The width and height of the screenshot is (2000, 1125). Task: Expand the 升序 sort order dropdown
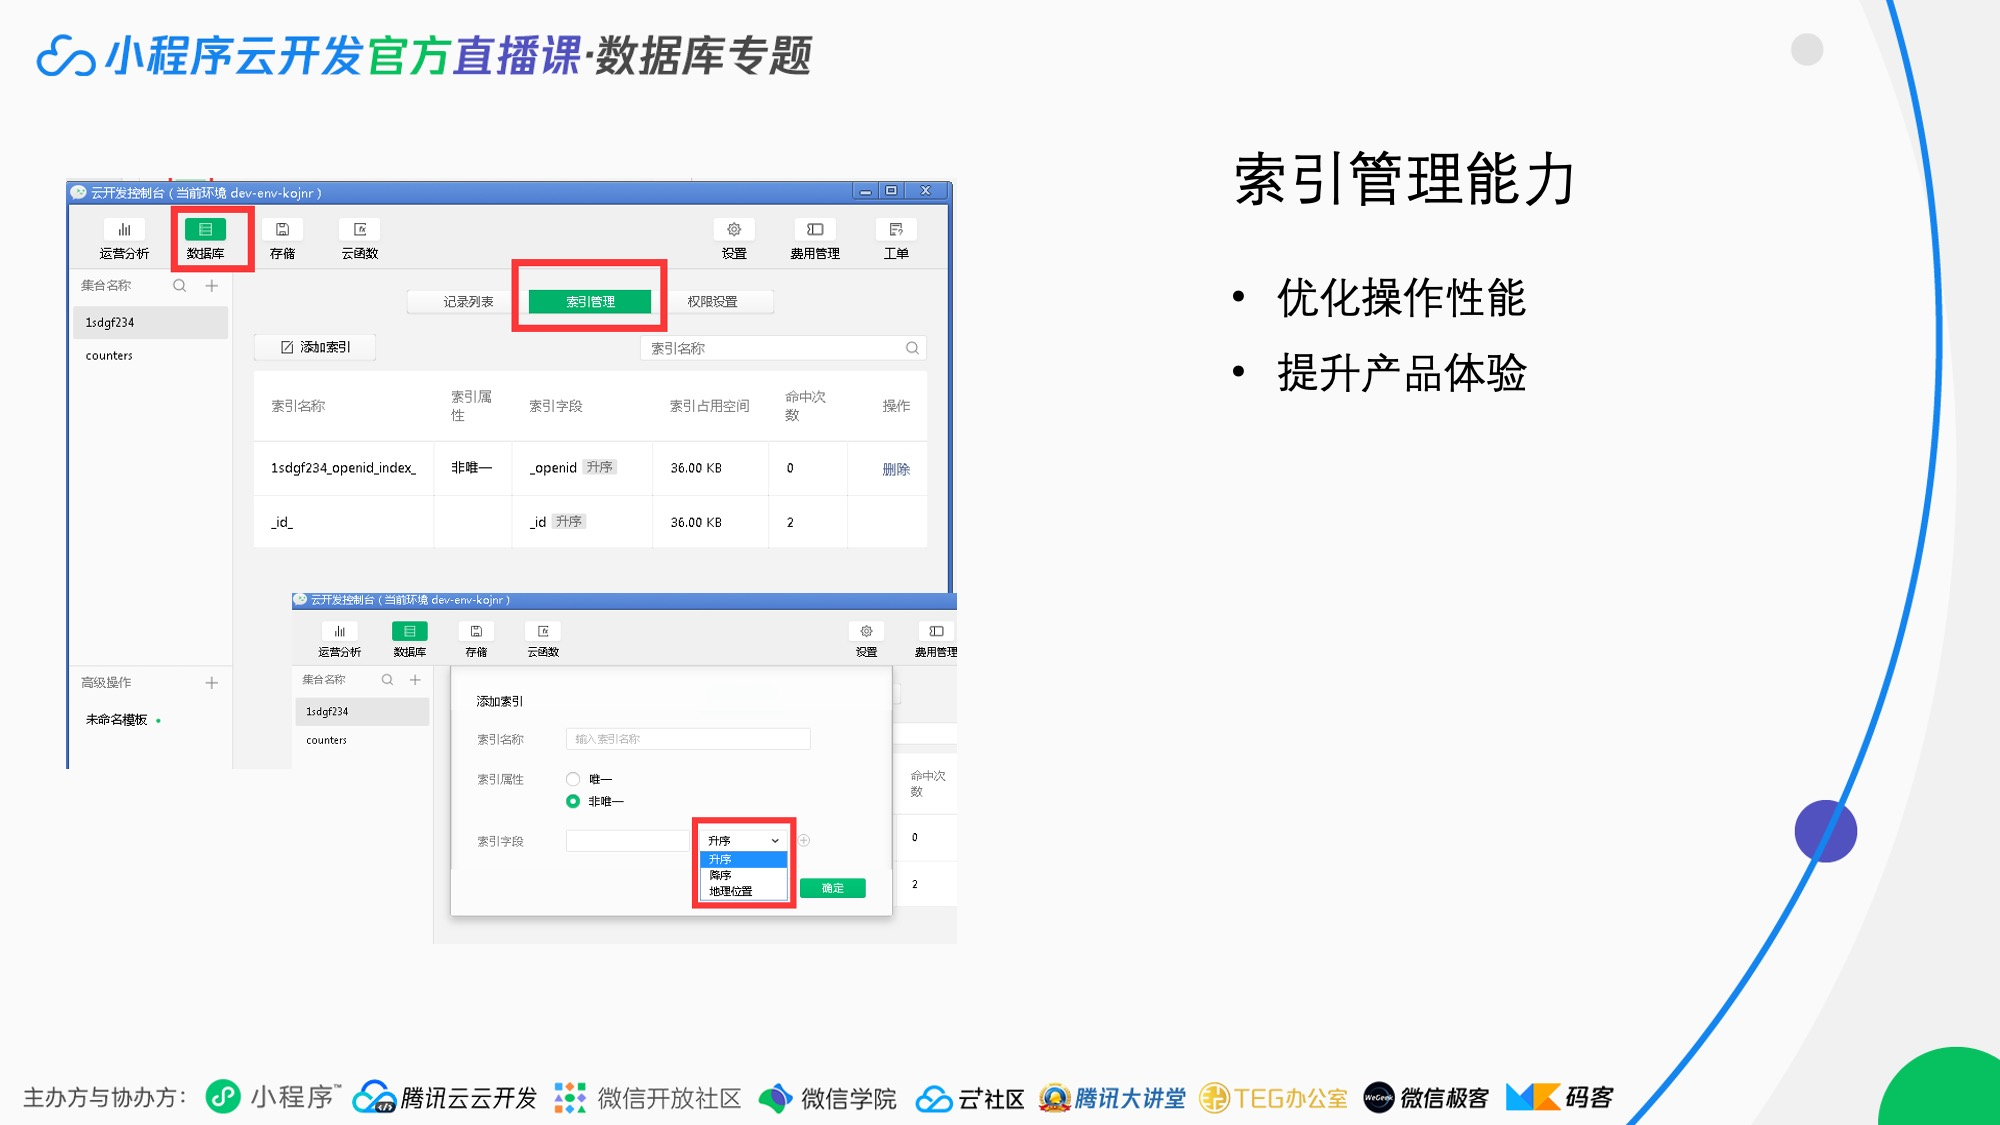pos(743,841)
